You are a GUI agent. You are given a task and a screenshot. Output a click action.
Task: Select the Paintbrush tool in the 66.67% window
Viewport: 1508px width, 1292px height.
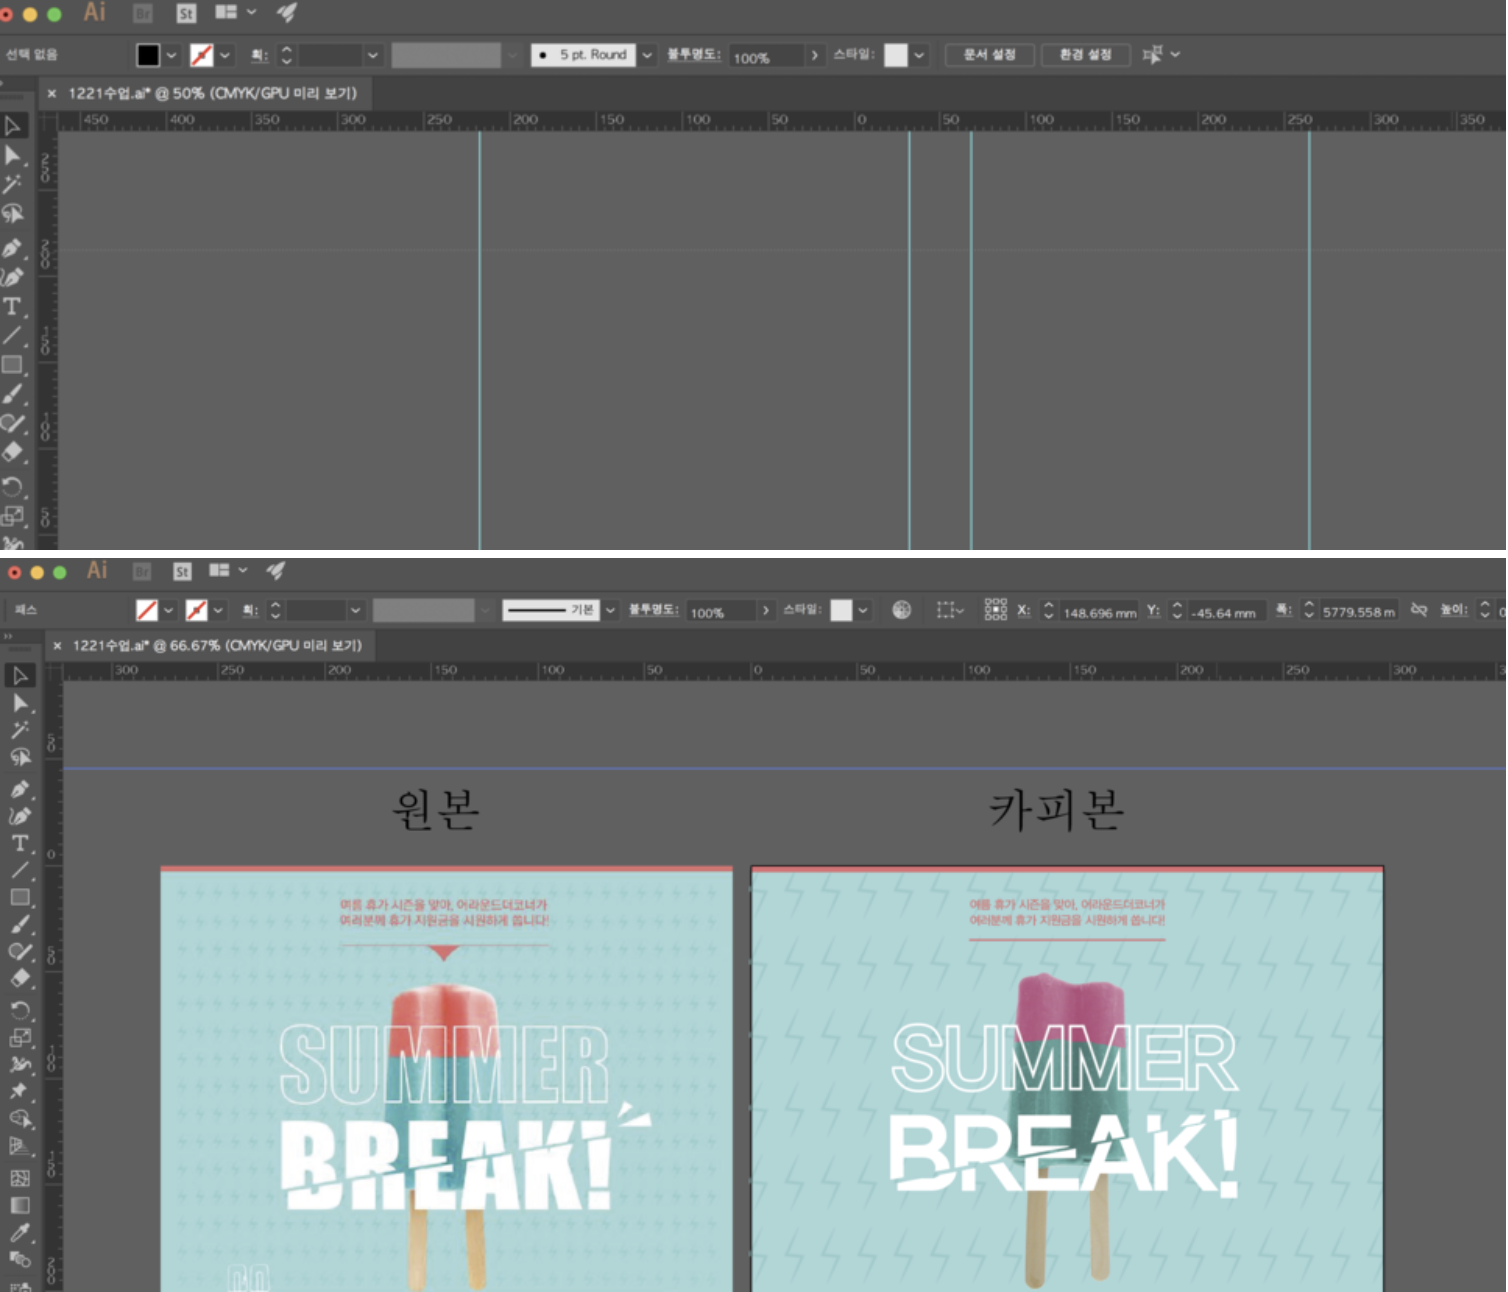(20, 924)
